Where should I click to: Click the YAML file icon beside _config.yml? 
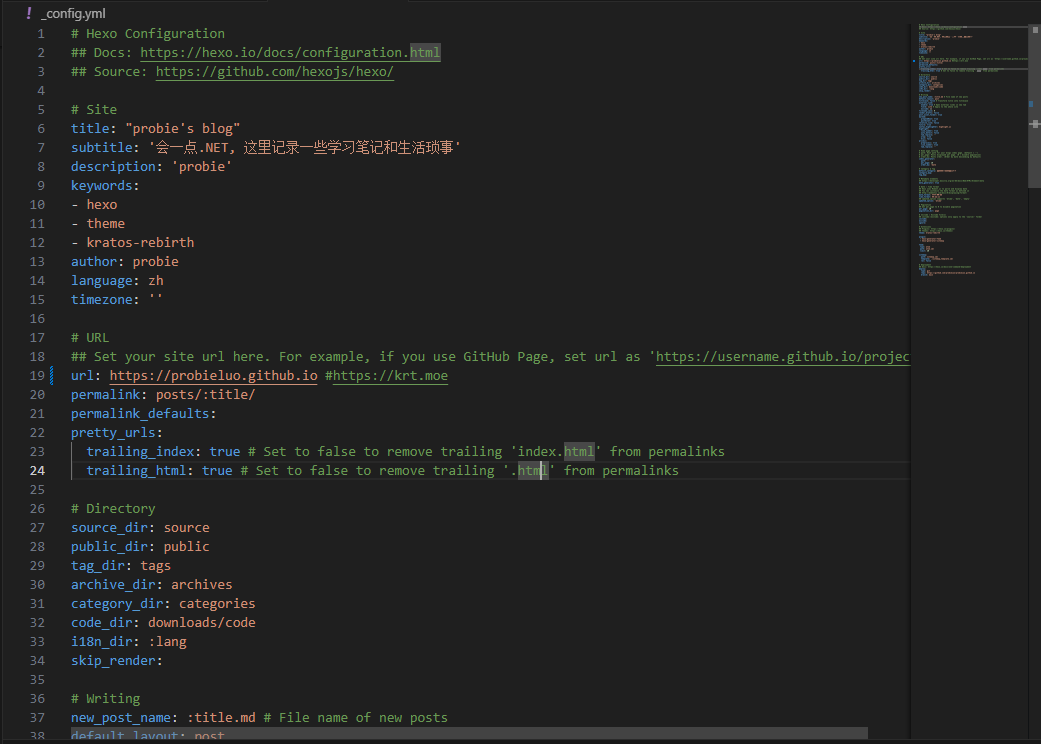29,13
